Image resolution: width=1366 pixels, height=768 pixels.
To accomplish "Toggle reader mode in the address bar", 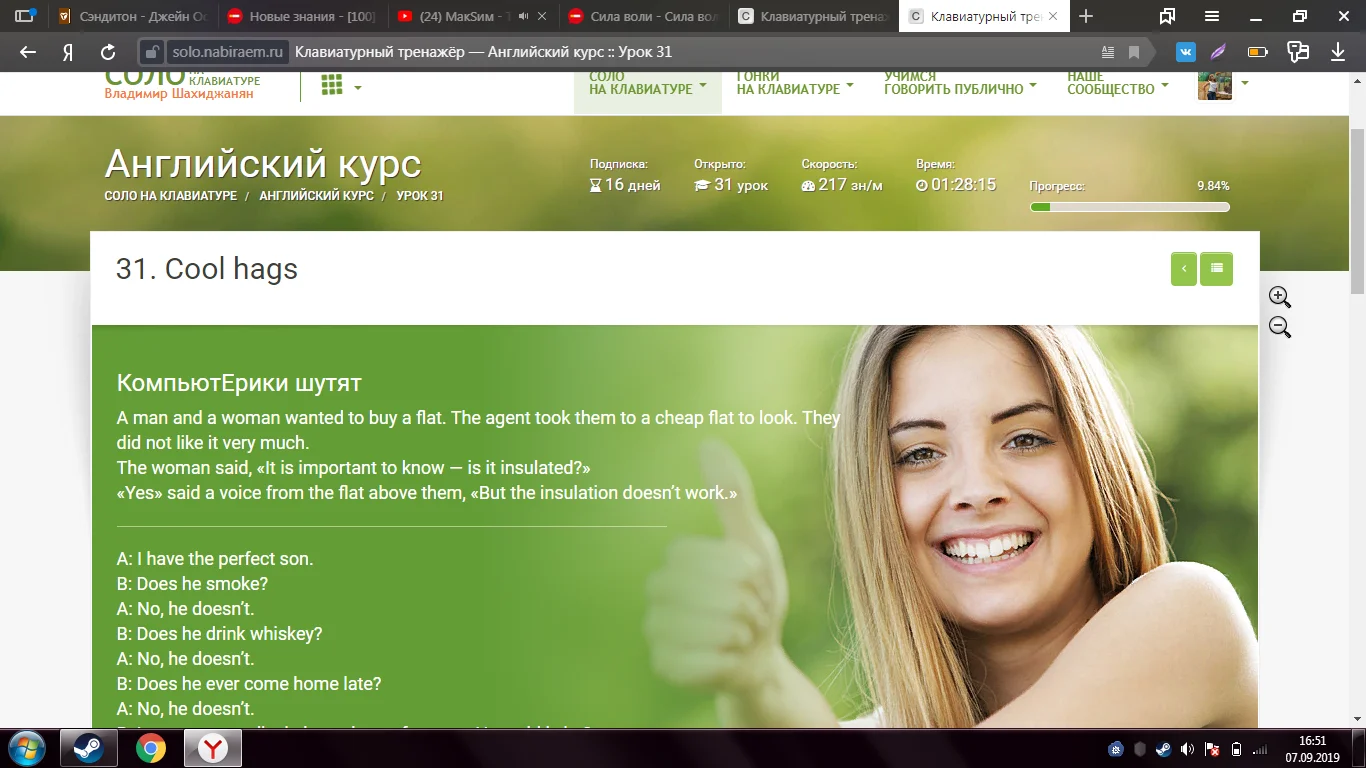I will [x=1108, y=51].
